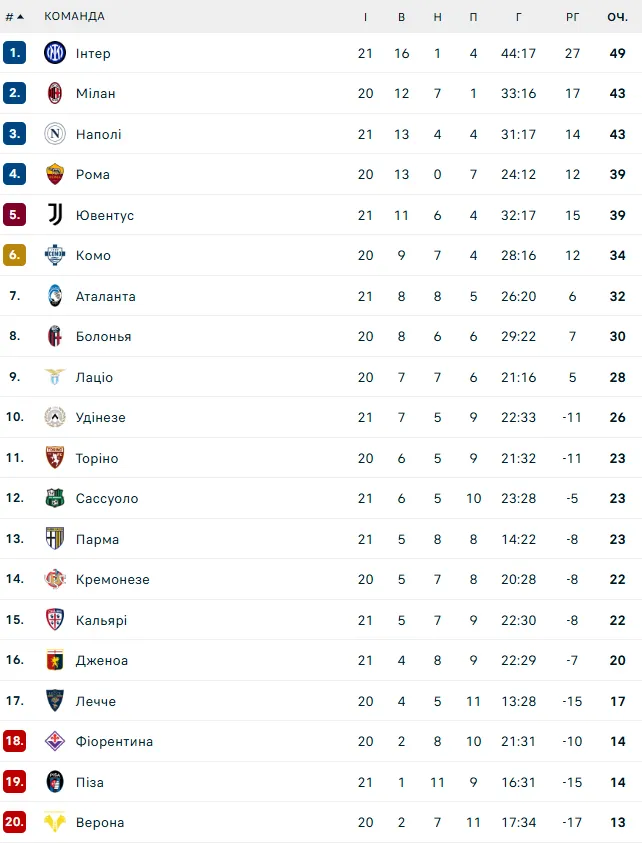The height and width of the screenshot is (843, 642).
Task: Sort standings by РГ goal difference header
Action: coord(572,16)
